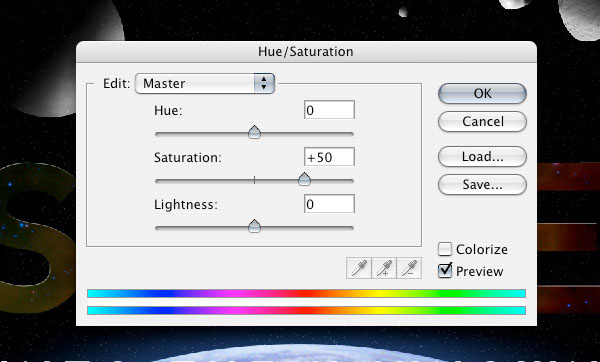This screenshot has height=362, width=600.
Task: Click the upper color spectrum bar
Action: [307, 294]
